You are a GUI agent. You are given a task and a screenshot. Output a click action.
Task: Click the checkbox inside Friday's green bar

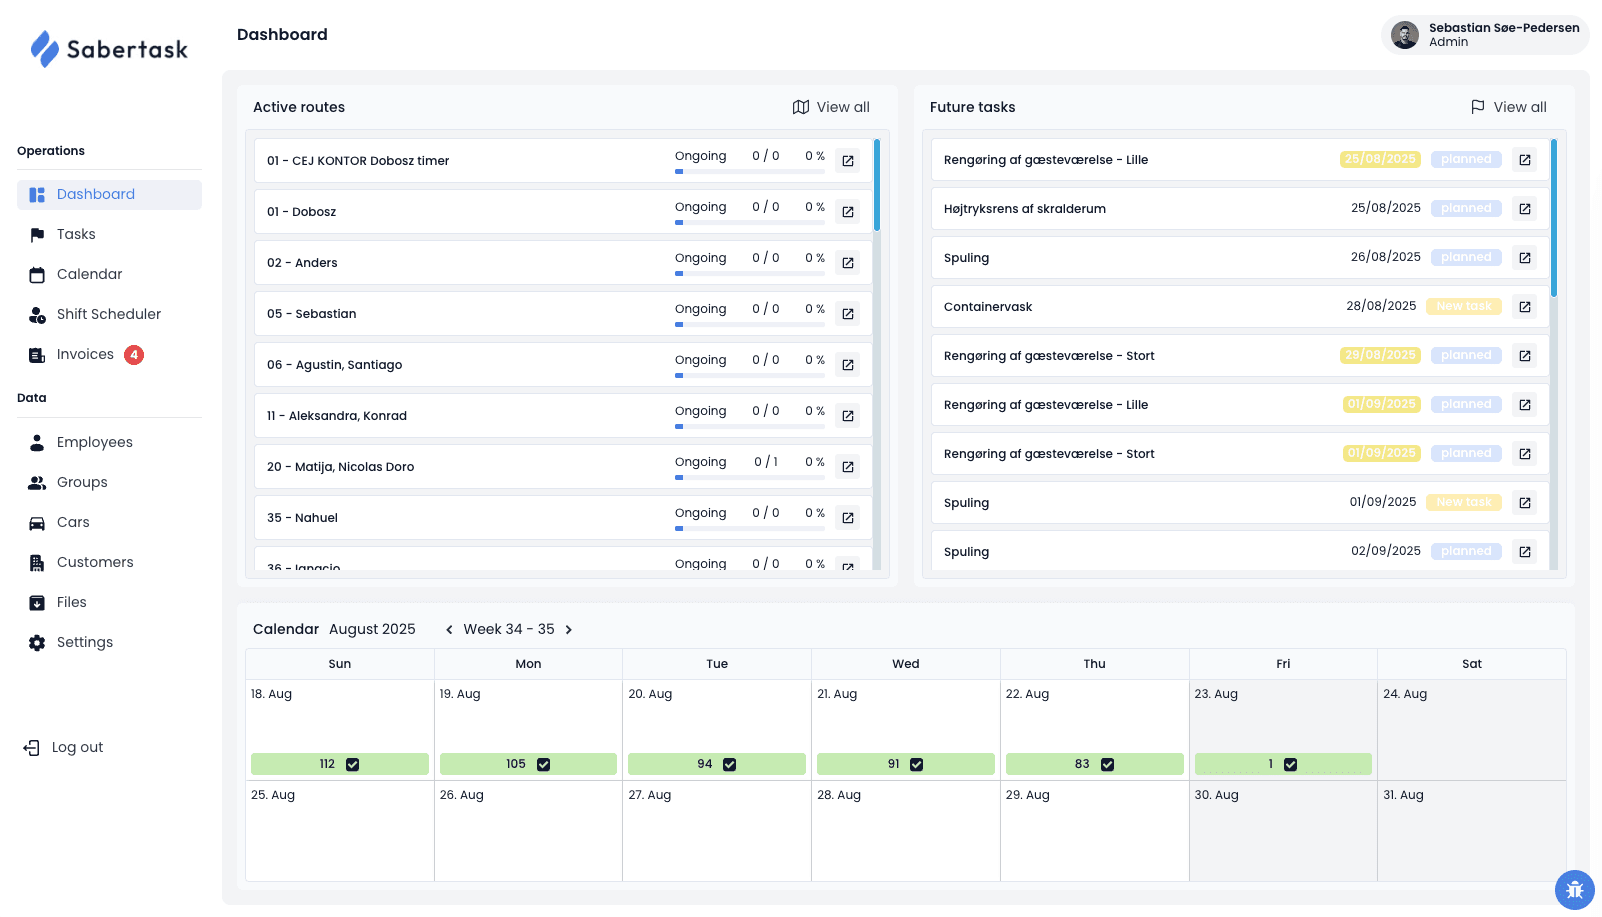(1290, 763)
